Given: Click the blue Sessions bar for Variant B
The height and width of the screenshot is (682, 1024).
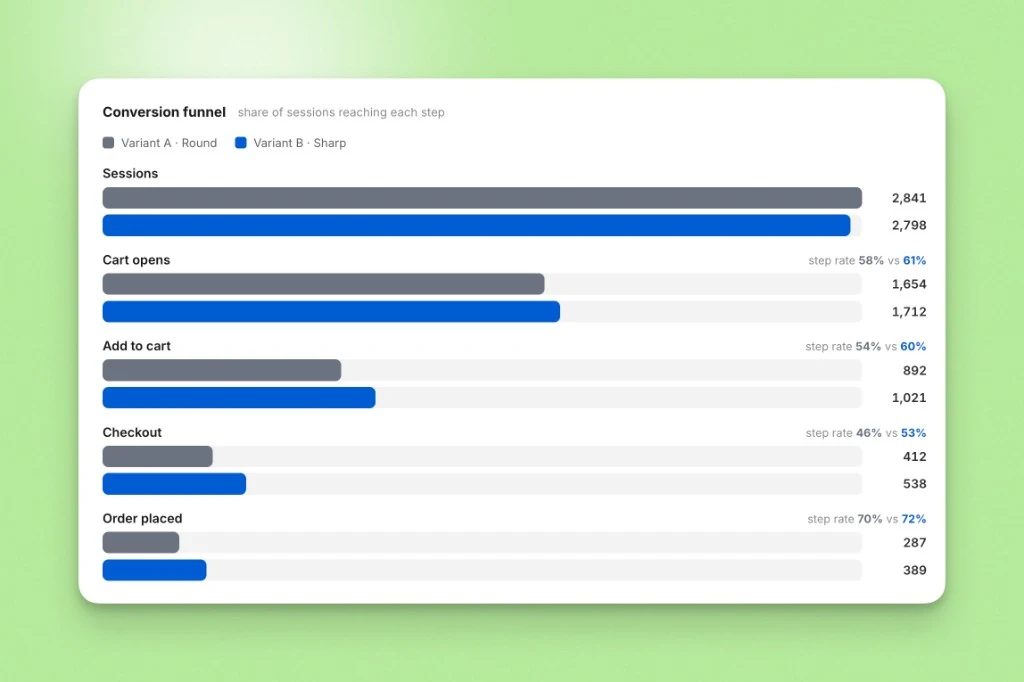Looking at the screenshot, I should [476, 225].
